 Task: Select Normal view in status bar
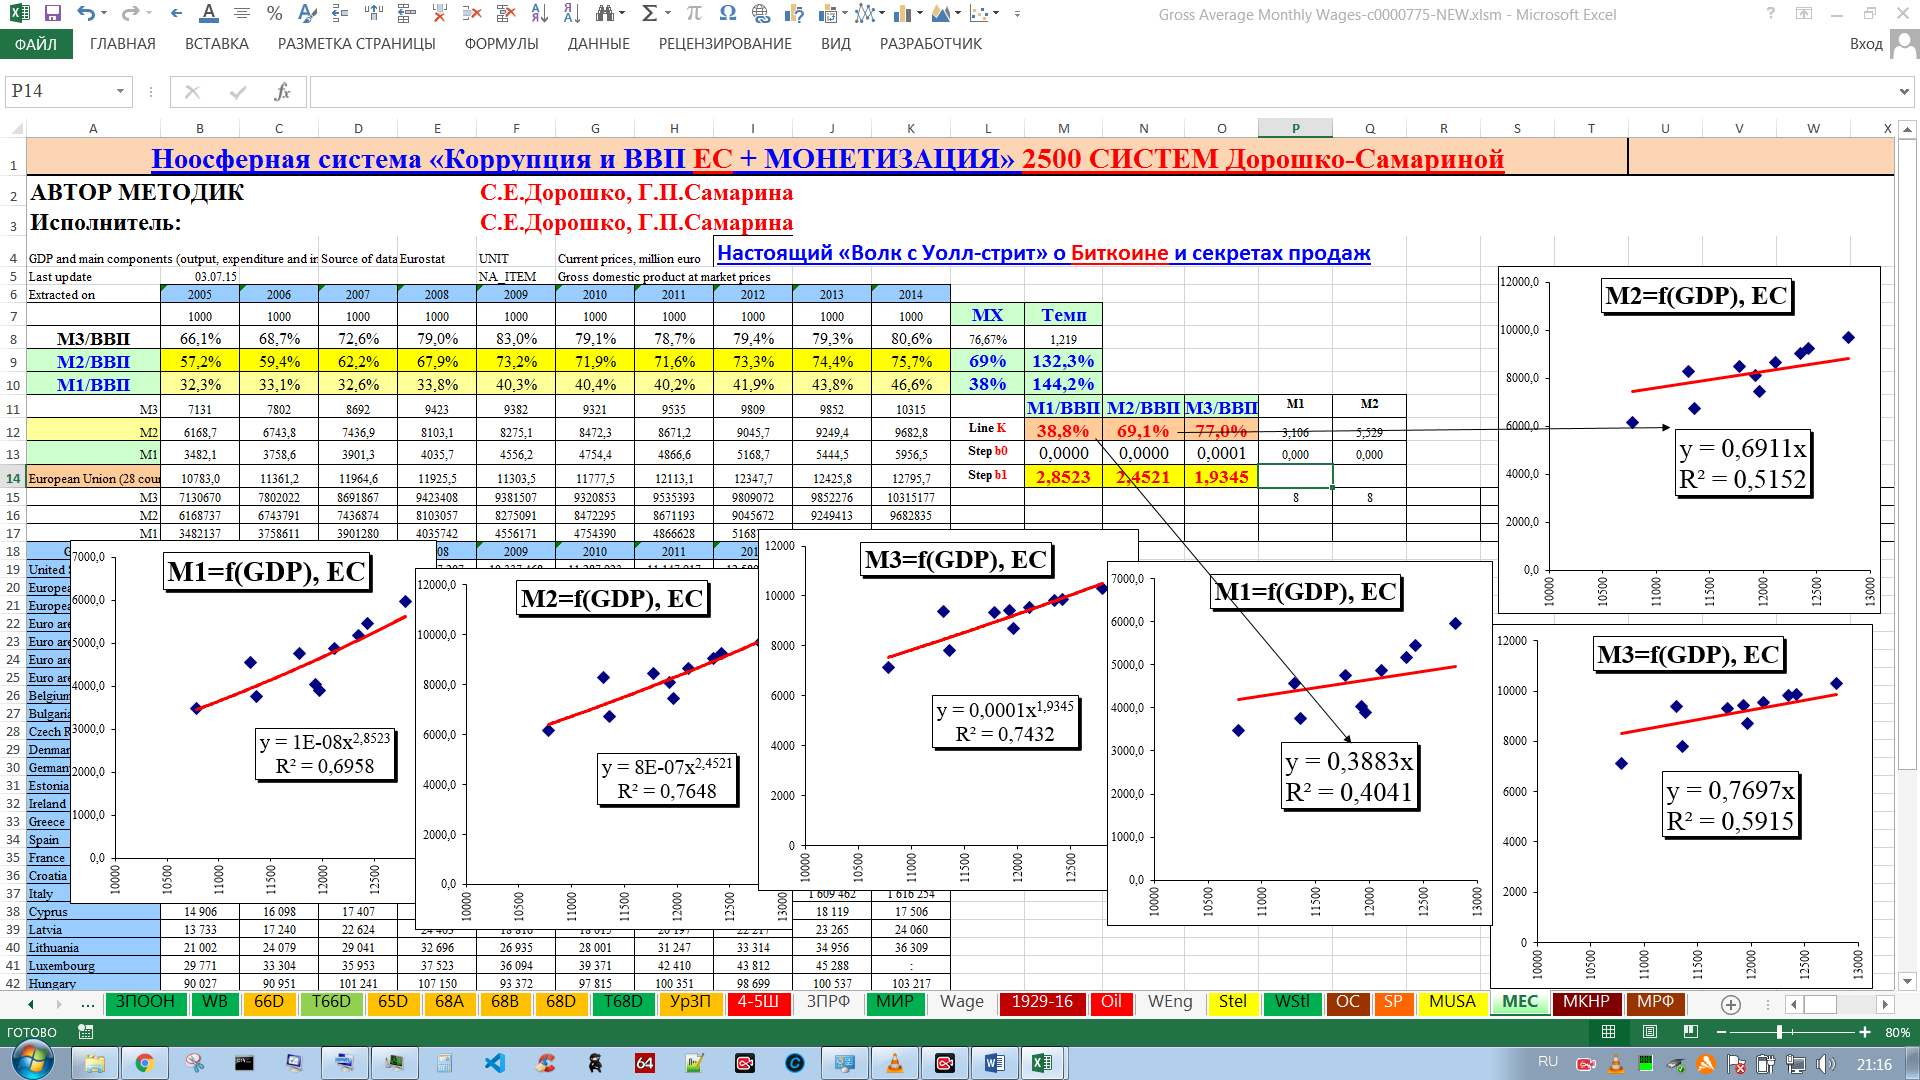point(1609,1032)
